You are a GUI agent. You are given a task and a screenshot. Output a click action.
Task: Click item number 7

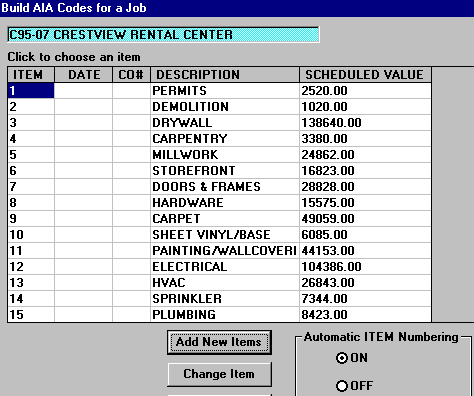[x=31, y=187]
